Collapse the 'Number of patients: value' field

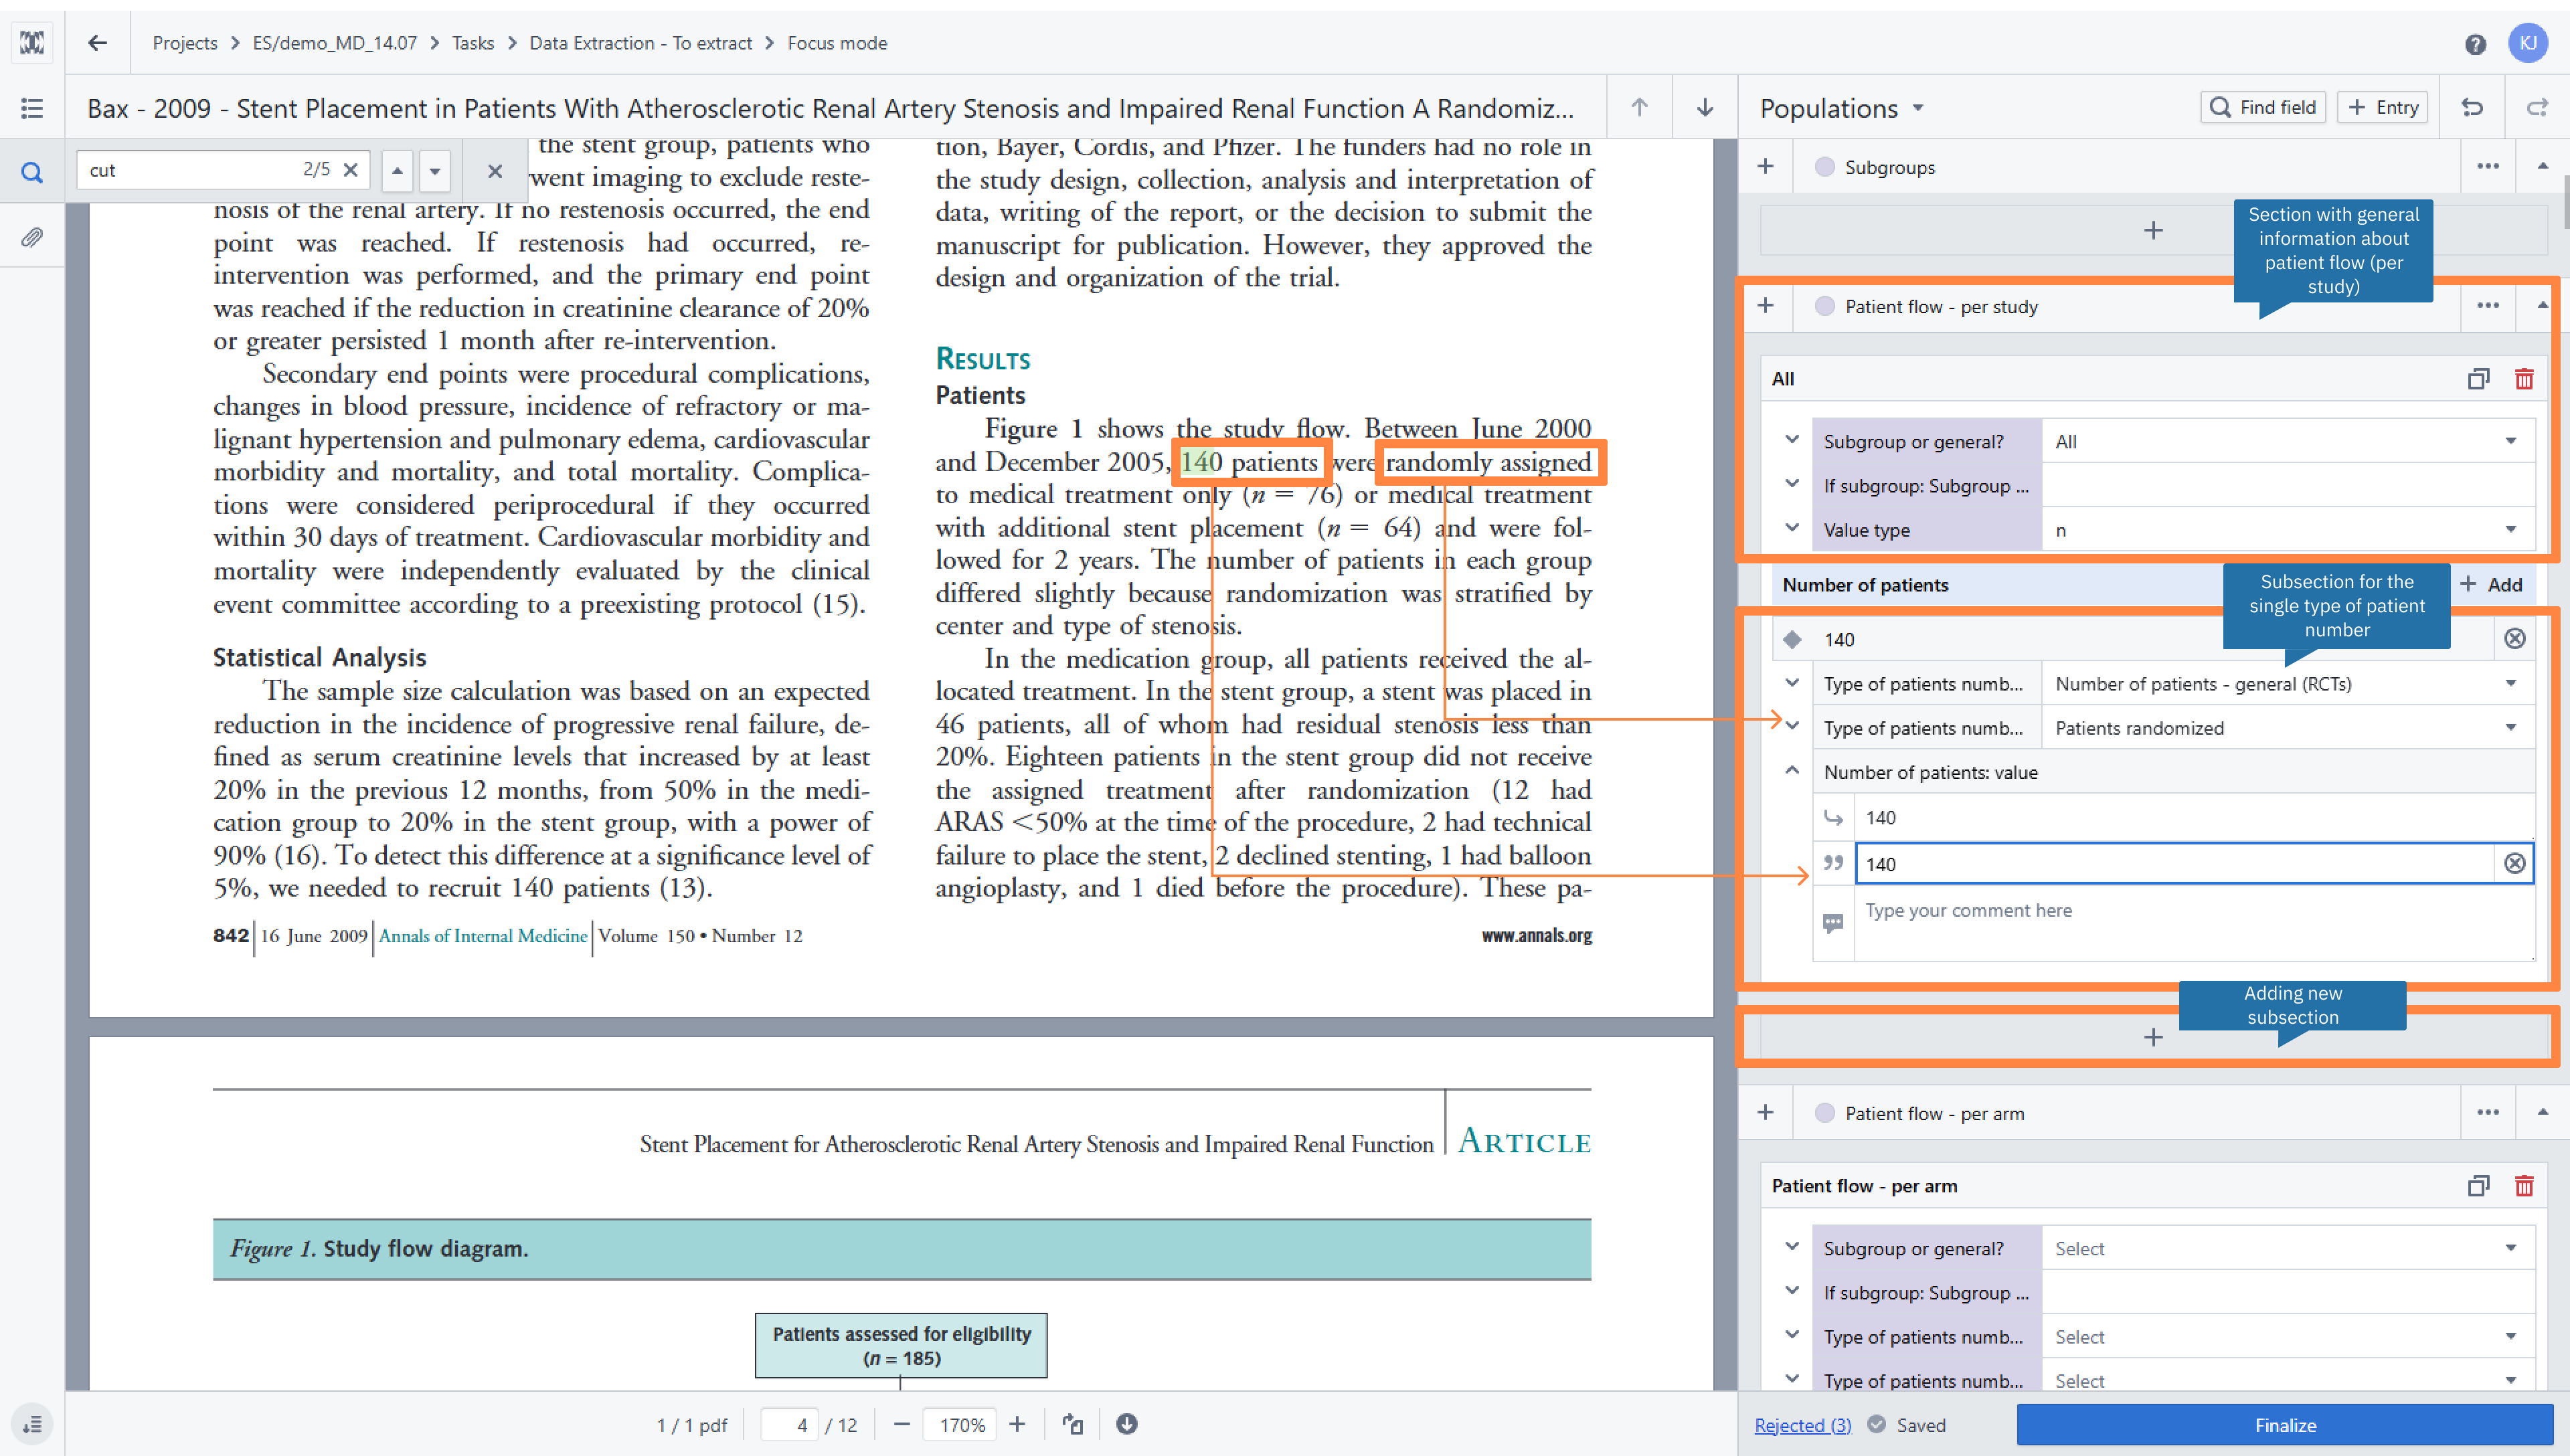[1792, 771]
